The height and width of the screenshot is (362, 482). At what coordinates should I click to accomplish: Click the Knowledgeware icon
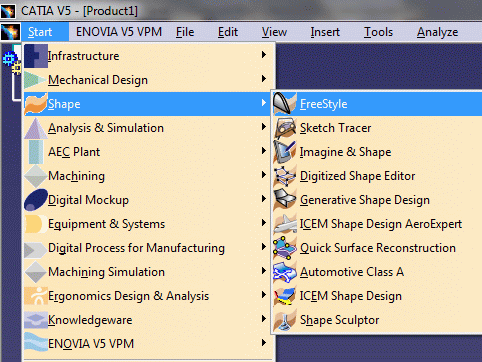point(36,320)
